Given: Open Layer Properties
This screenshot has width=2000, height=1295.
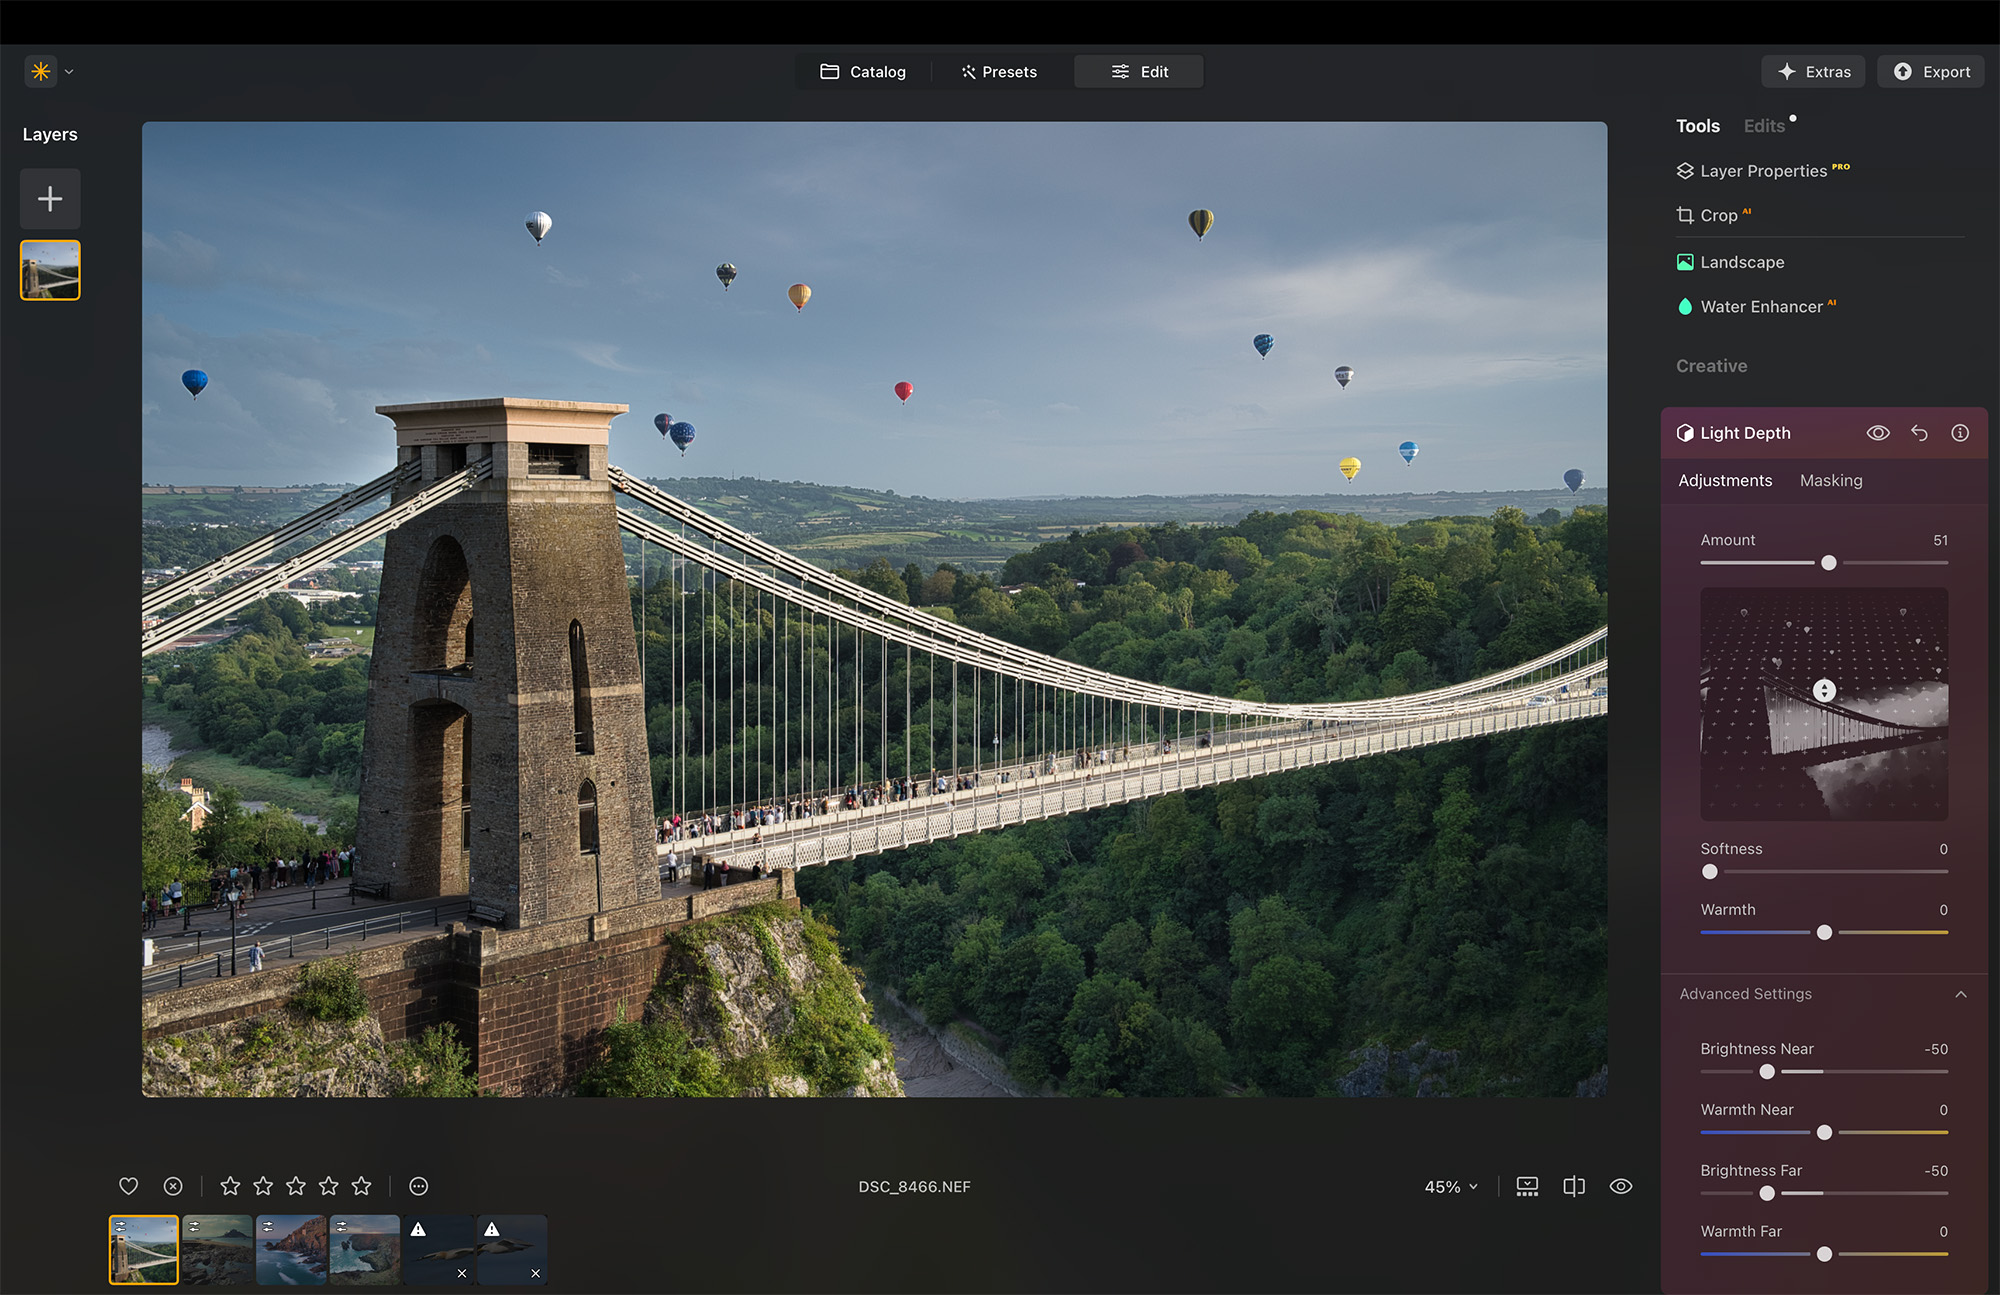Looking at the screenshot, I should click(x=1763, y=171).
